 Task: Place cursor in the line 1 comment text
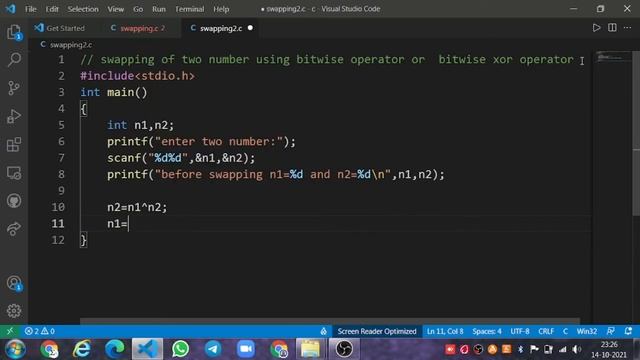click(x=327, y=60)
